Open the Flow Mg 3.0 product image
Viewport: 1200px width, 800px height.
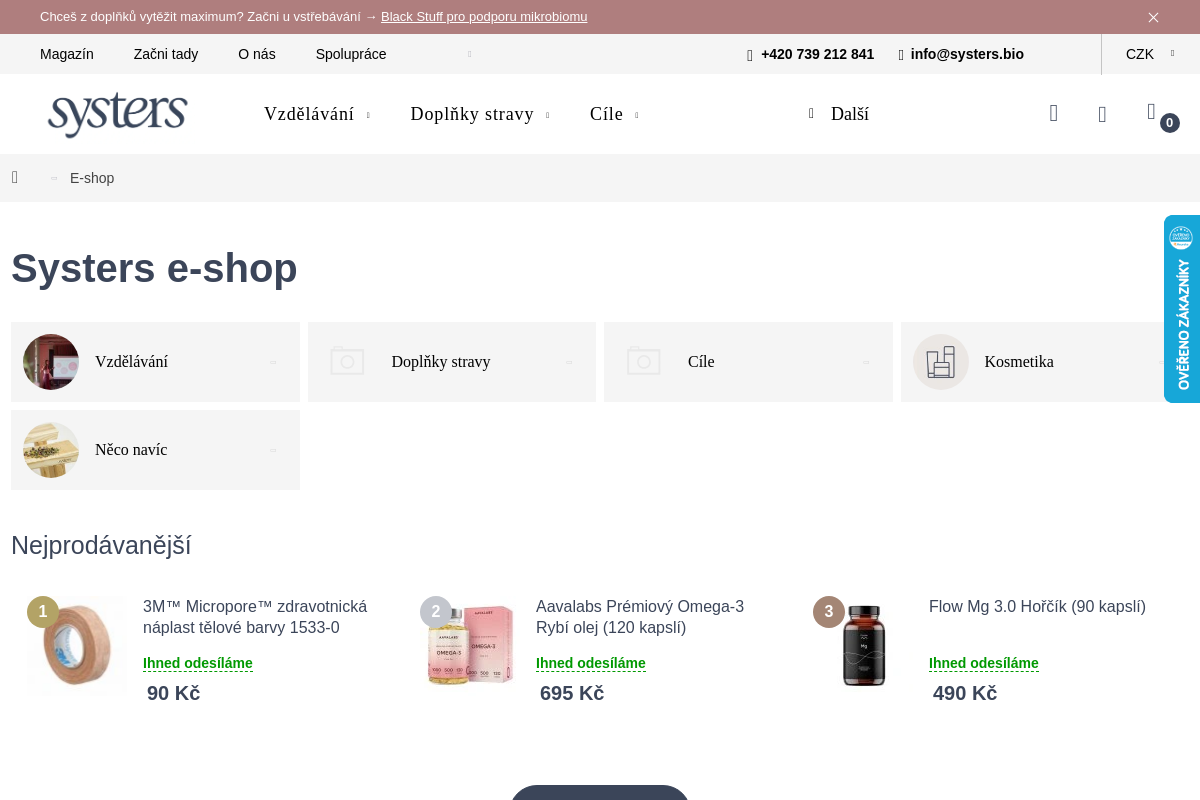pyautogui.click(x=863, y=646)
